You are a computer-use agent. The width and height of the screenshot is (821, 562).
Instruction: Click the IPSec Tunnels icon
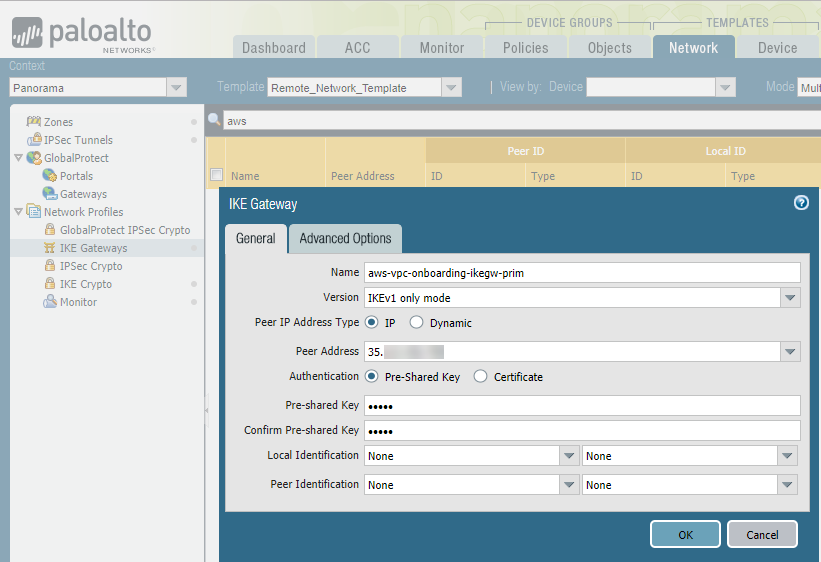point(34,140)
